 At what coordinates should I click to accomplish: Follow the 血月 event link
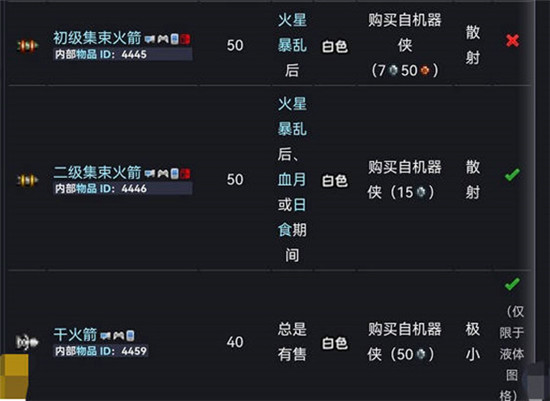(x=292, y=180)
